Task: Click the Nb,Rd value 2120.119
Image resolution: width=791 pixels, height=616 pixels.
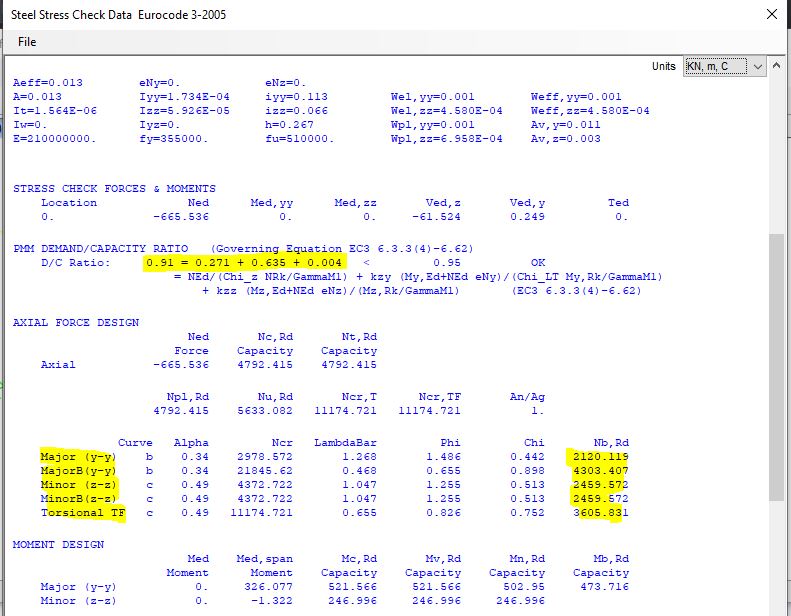Action: point(600,457)
